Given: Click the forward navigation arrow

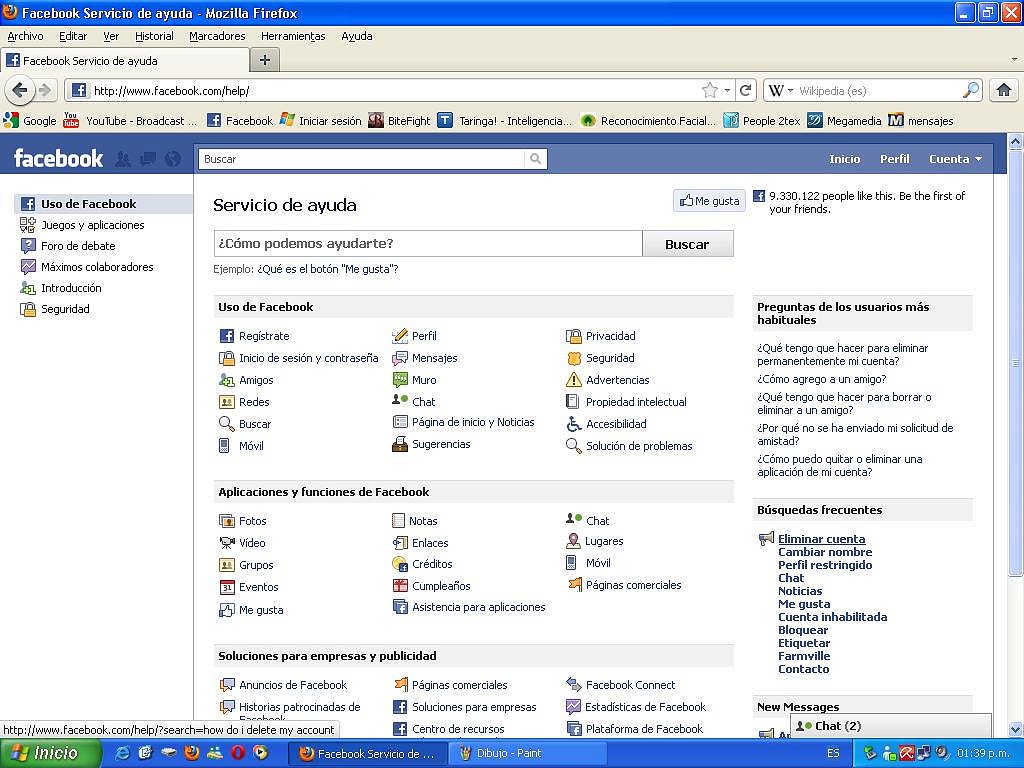Looking at the screenshot, I should [x=44, y=90].
